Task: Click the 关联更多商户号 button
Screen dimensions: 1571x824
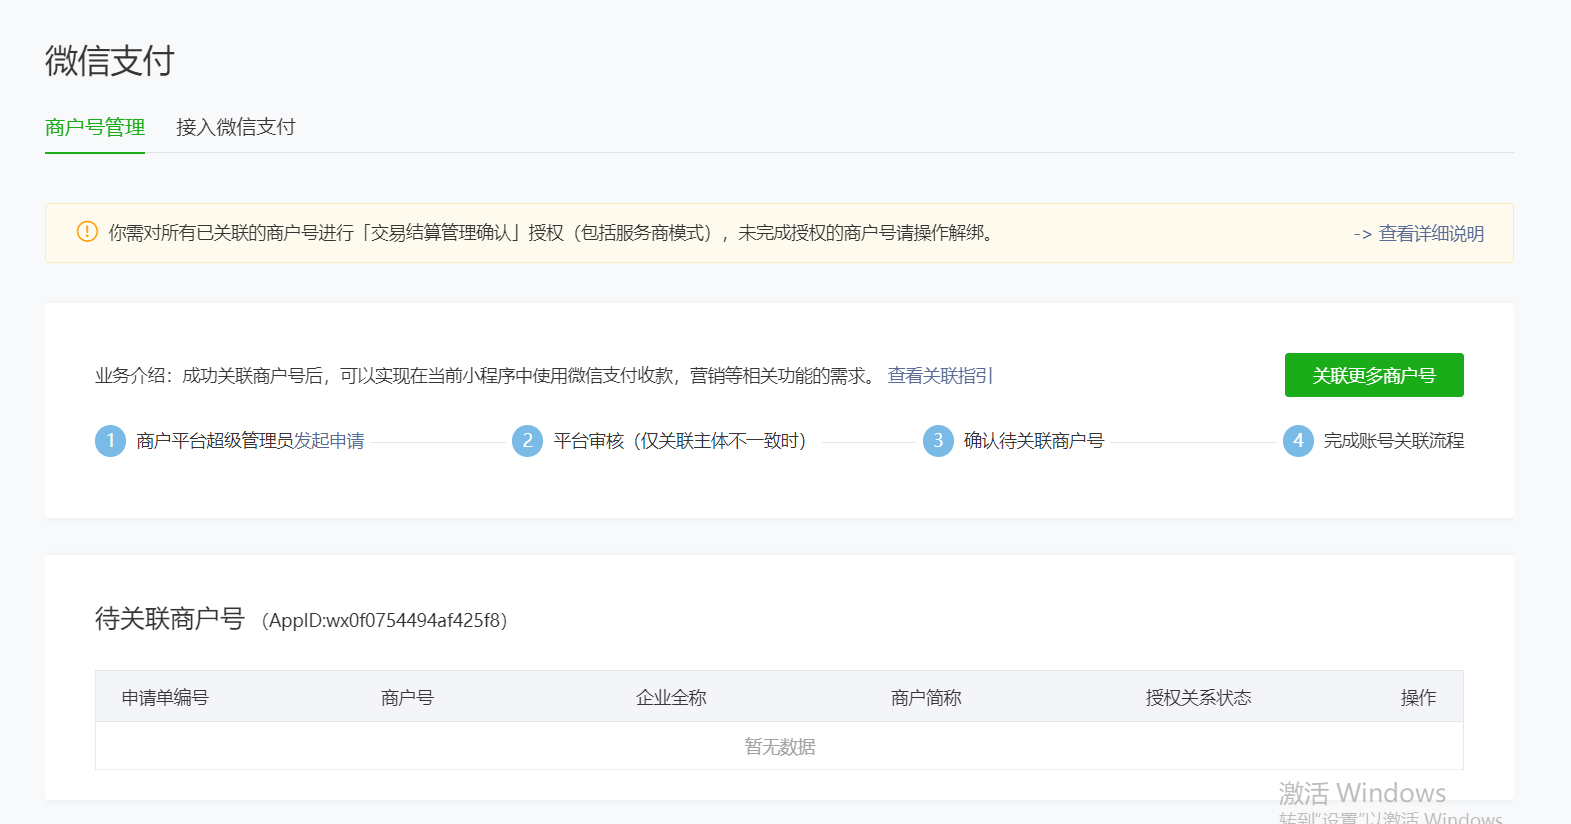Action: 1374,375
